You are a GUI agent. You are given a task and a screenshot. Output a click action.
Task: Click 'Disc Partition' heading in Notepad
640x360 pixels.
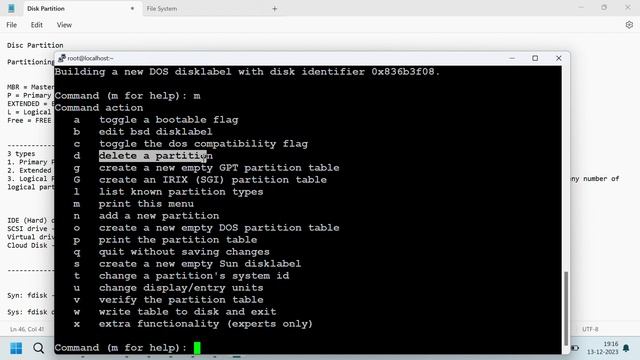(35, 45)
